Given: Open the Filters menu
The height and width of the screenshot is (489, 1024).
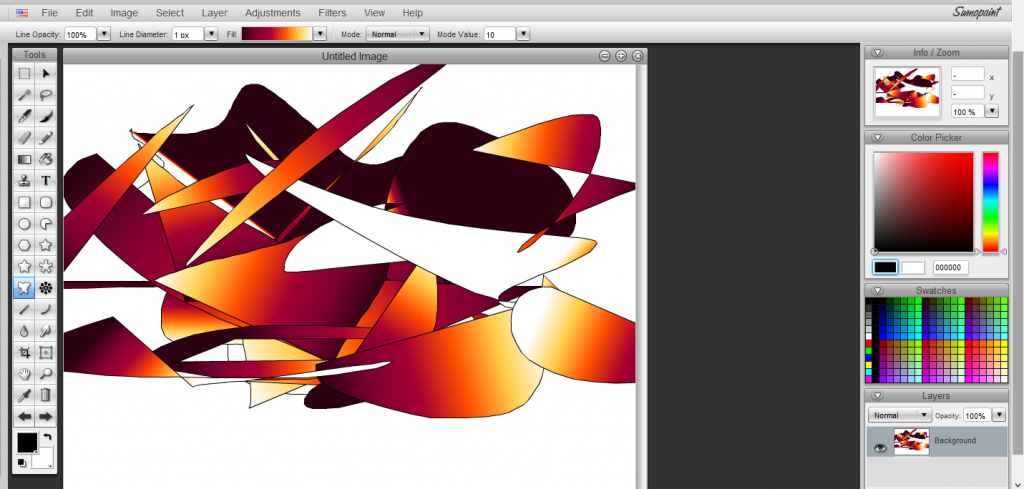Looking at the screenshot, I should (331, 13).
